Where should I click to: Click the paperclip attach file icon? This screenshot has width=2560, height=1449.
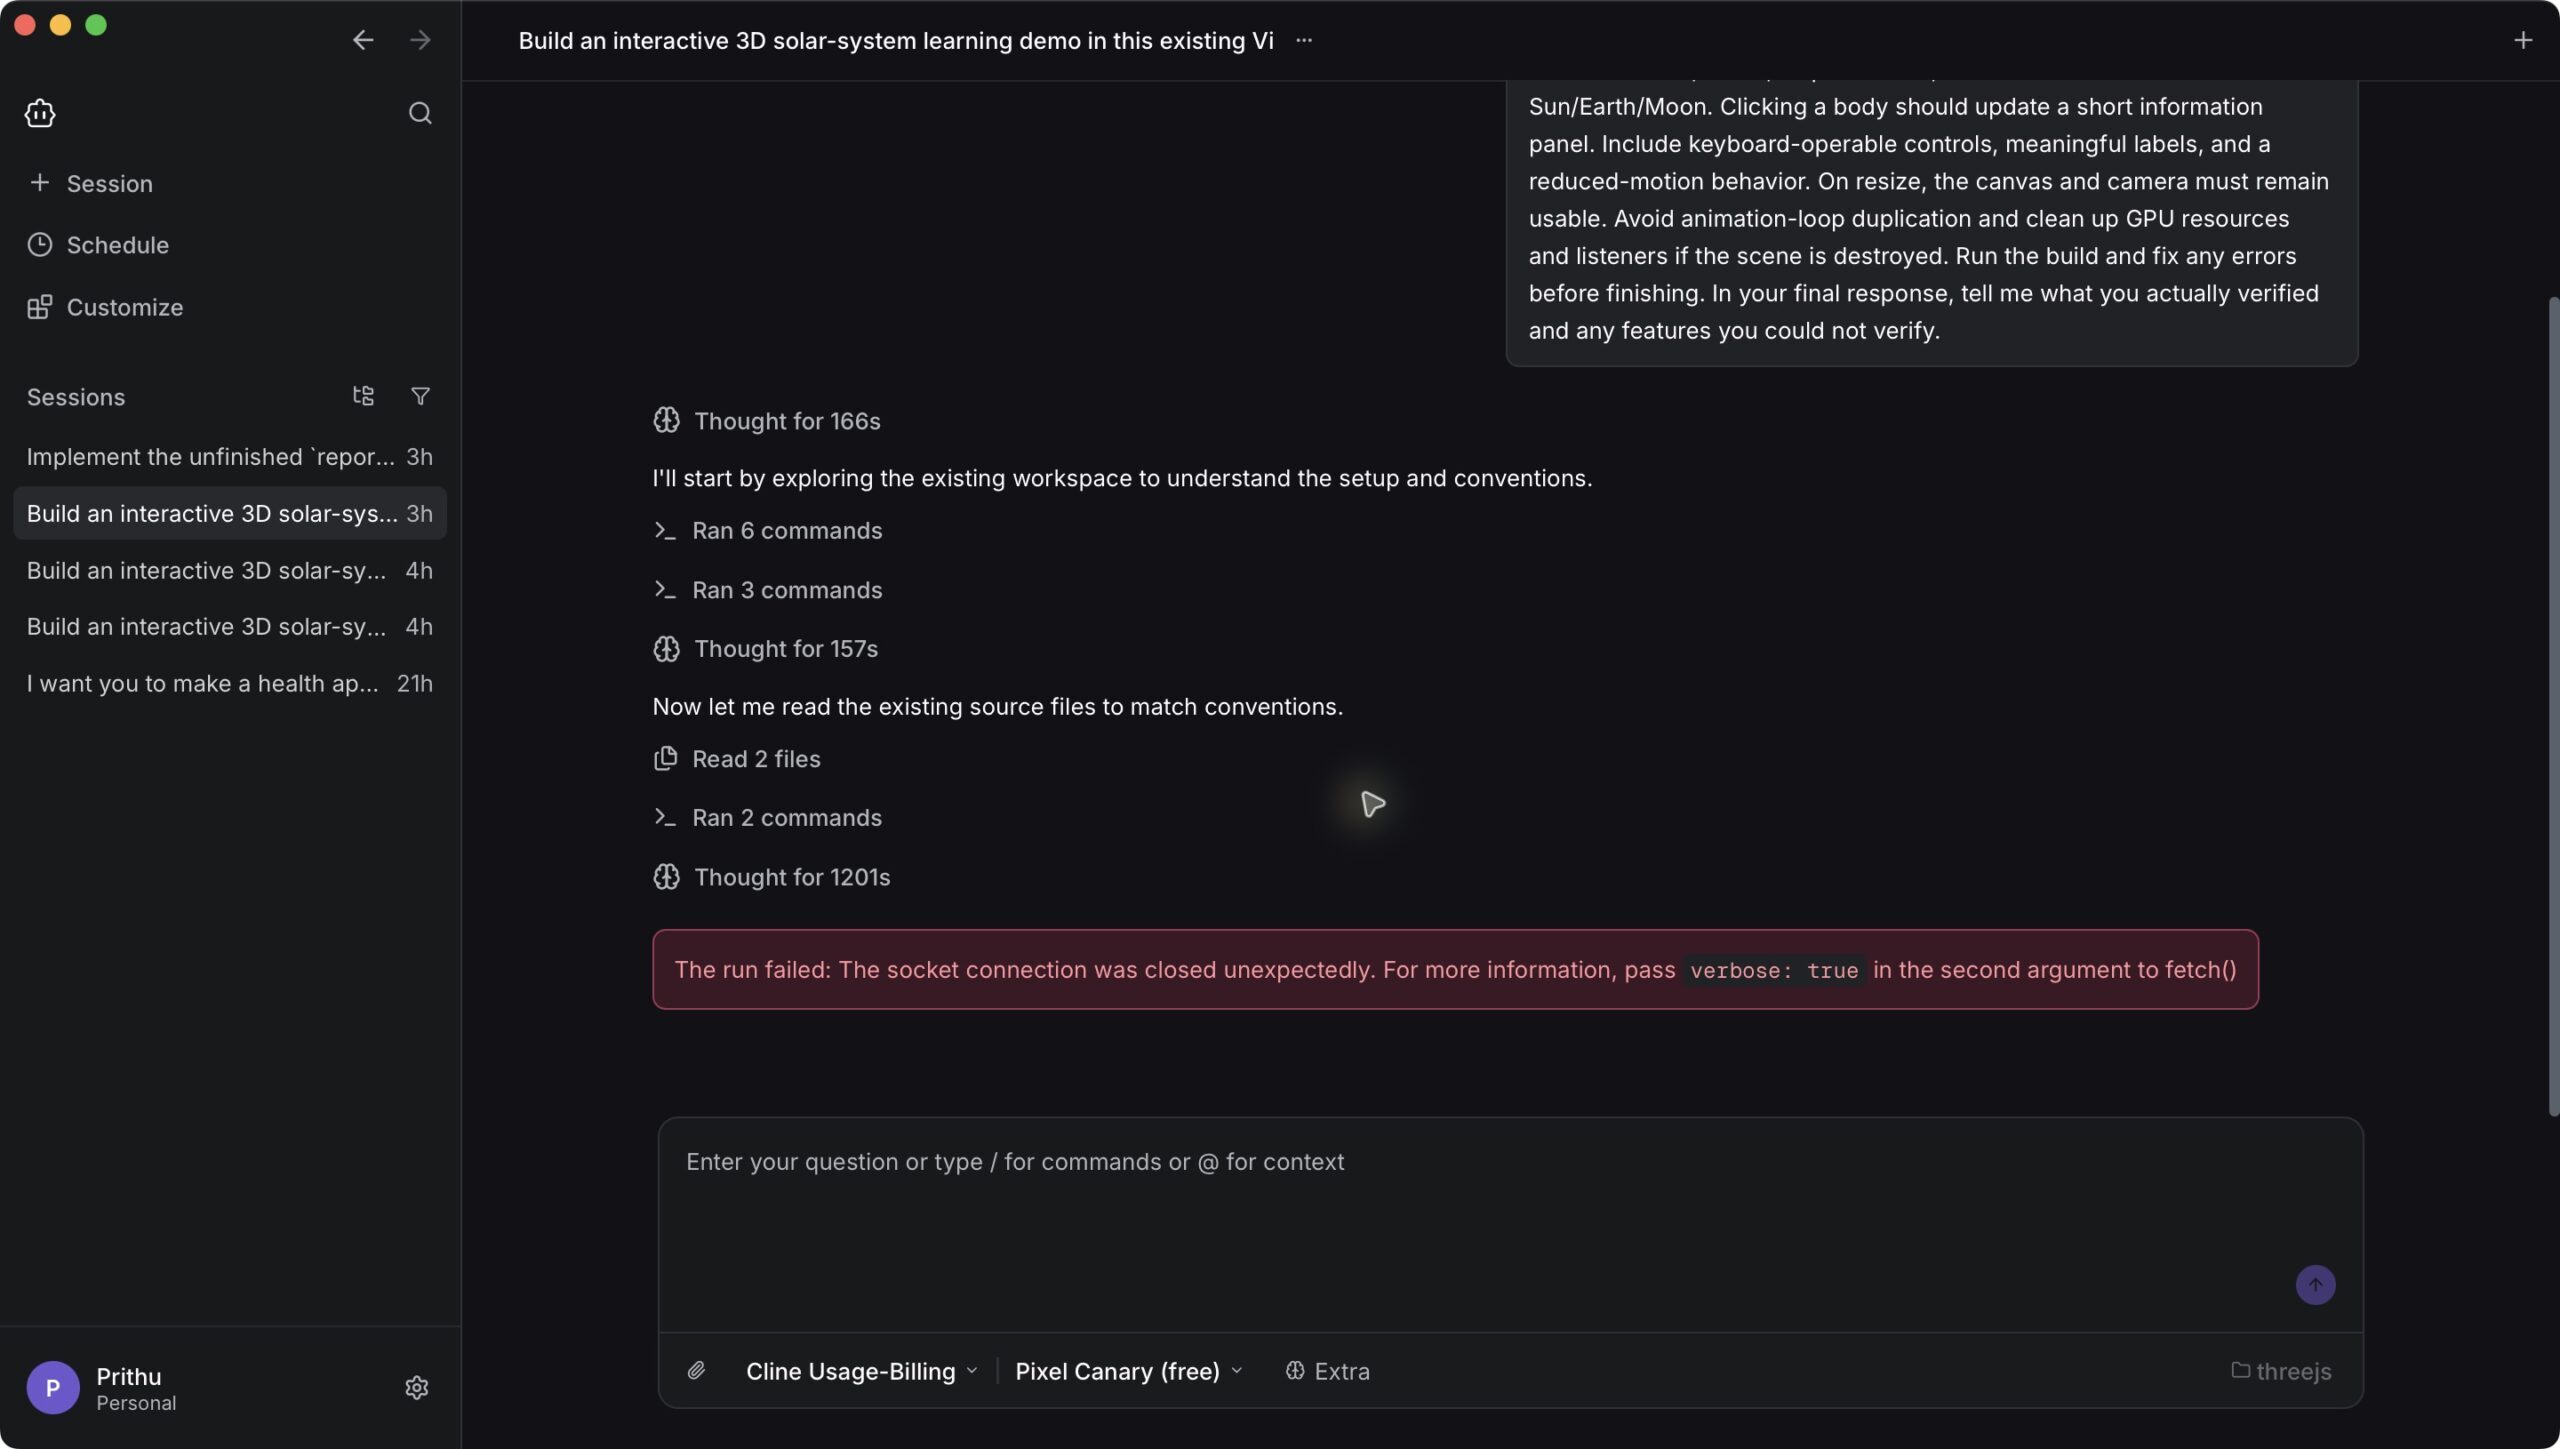click(x=696, y=1370)
